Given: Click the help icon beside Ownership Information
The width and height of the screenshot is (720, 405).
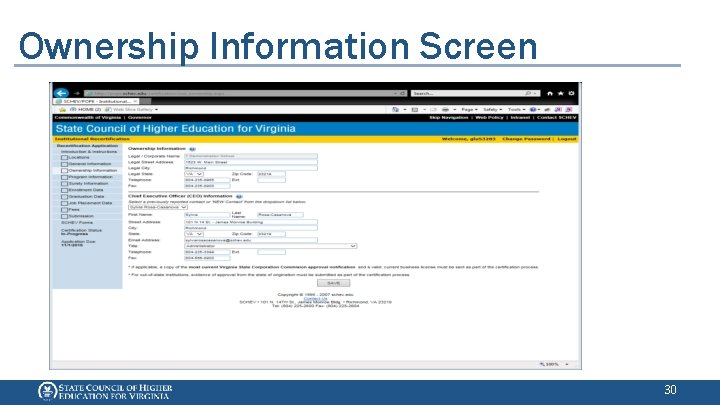Looking at the screenshot, I should click(x=192, y=149).
